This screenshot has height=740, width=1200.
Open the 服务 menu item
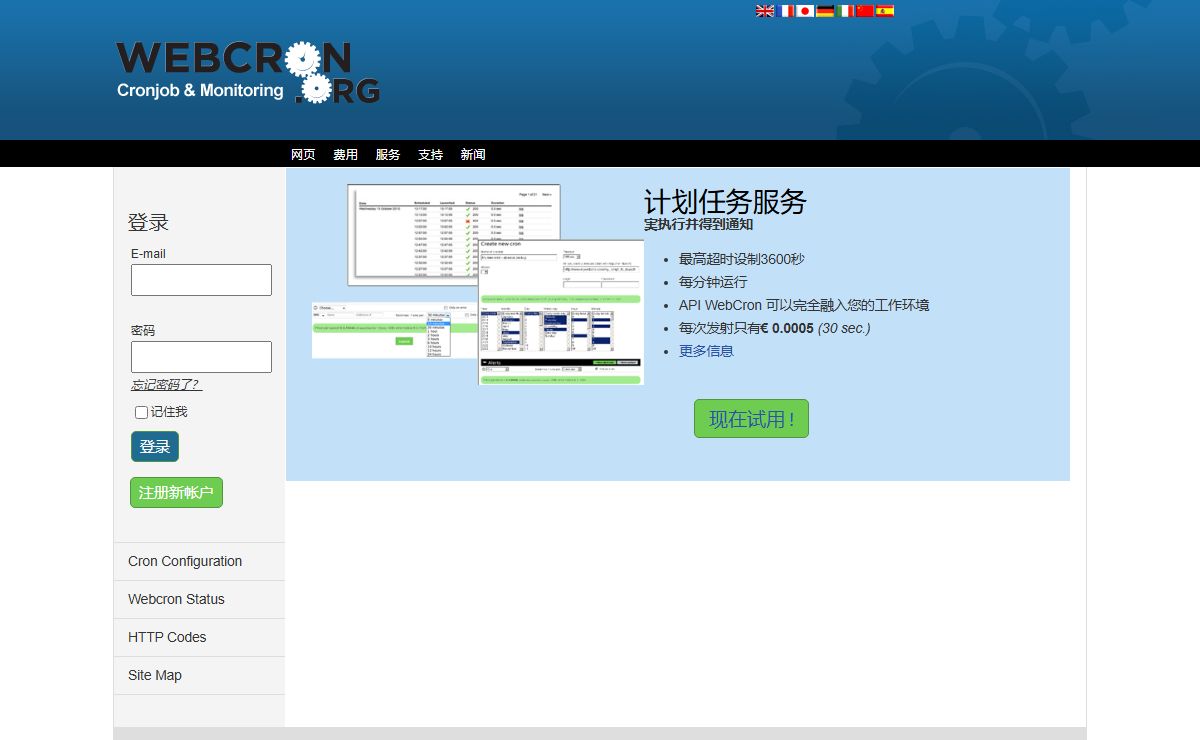[388, 155]
